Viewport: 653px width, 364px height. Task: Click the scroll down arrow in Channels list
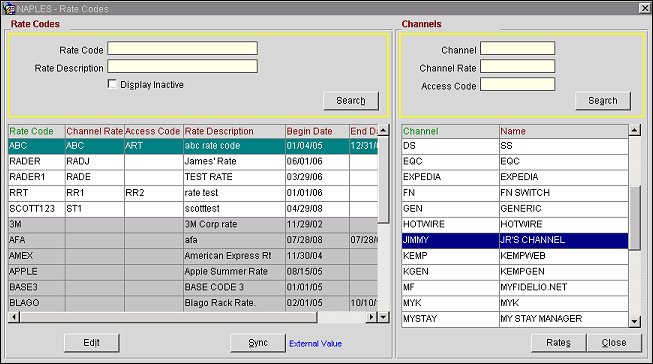point(634,321)
